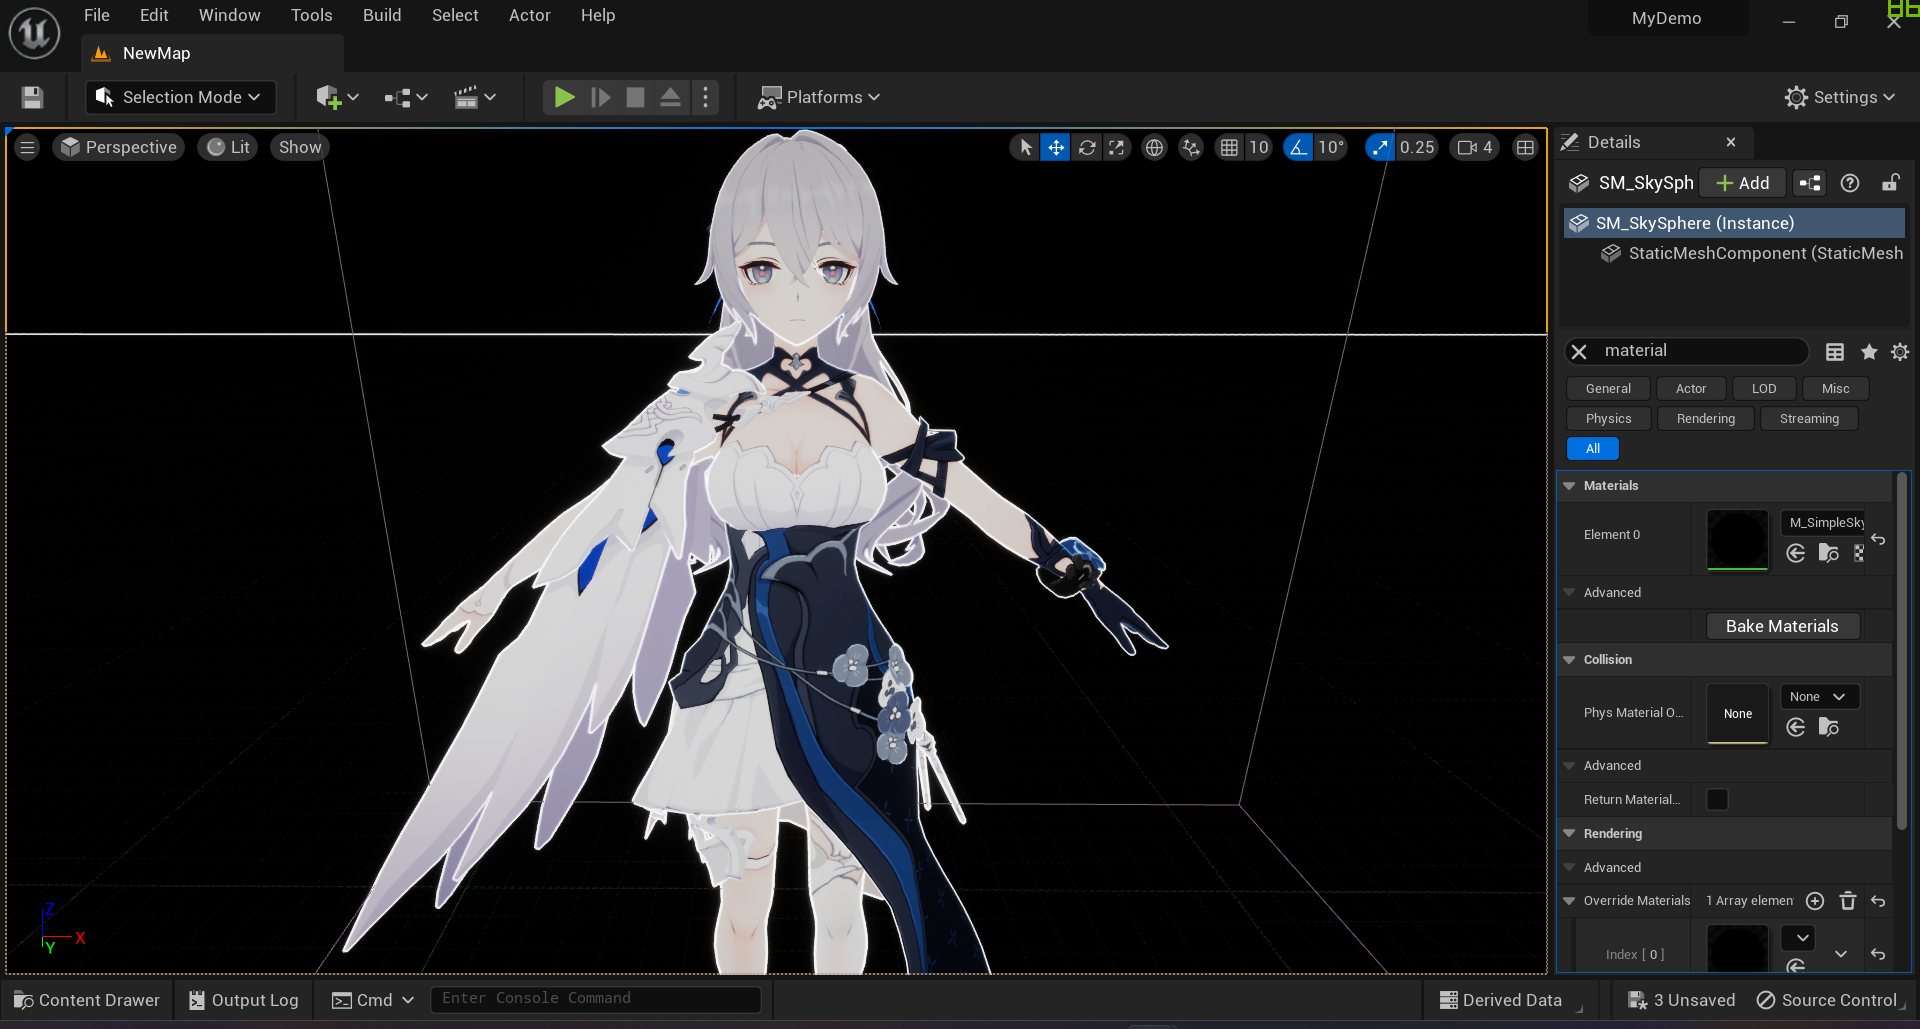This screenshot has height=1029, width=1920.
Task: Open the Platforms dropdown
Action: (x=819, y=97)
